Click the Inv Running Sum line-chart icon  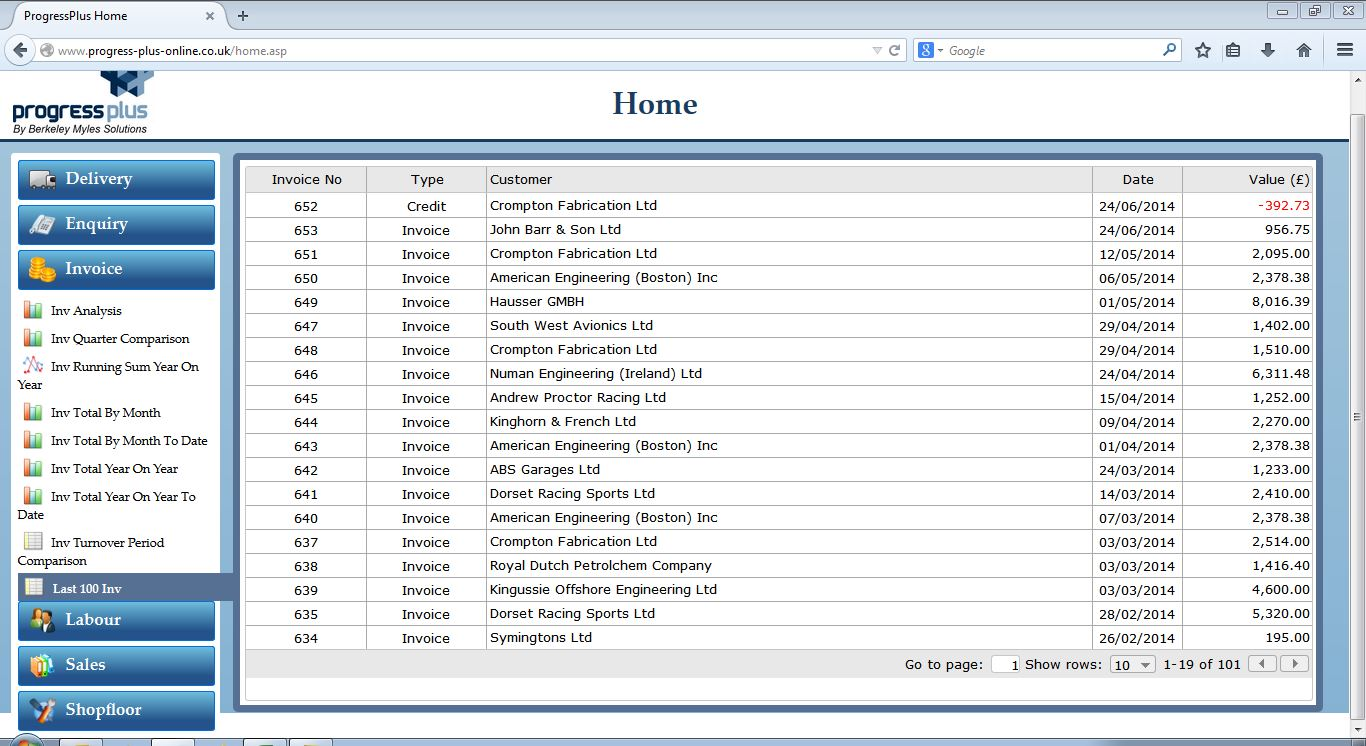33,366
